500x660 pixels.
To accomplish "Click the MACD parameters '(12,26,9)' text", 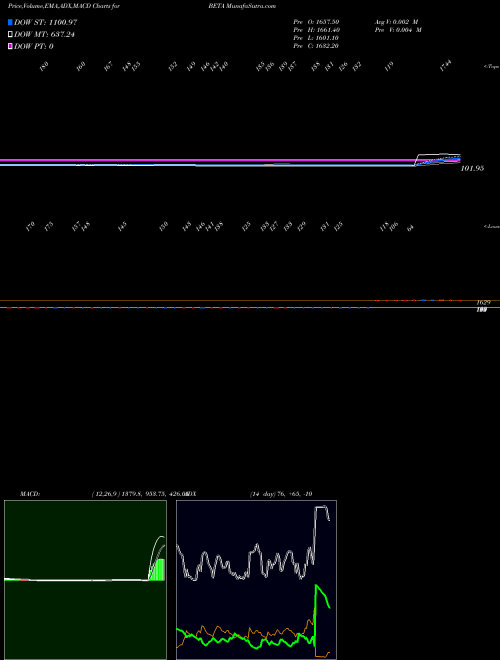I will (105, 494).
